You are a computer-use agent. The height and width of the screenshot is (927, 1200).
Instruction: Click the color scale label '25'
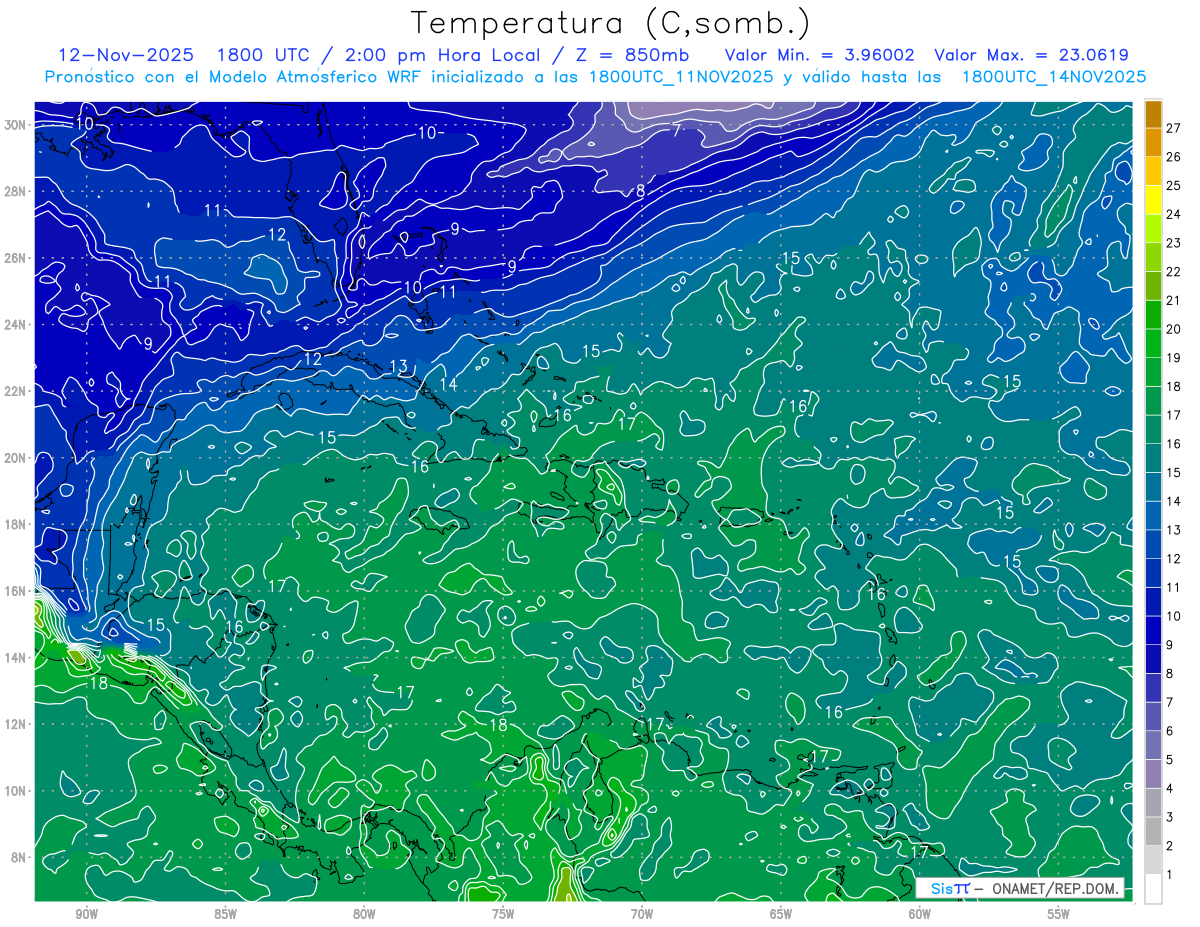tap(1174, 185)
